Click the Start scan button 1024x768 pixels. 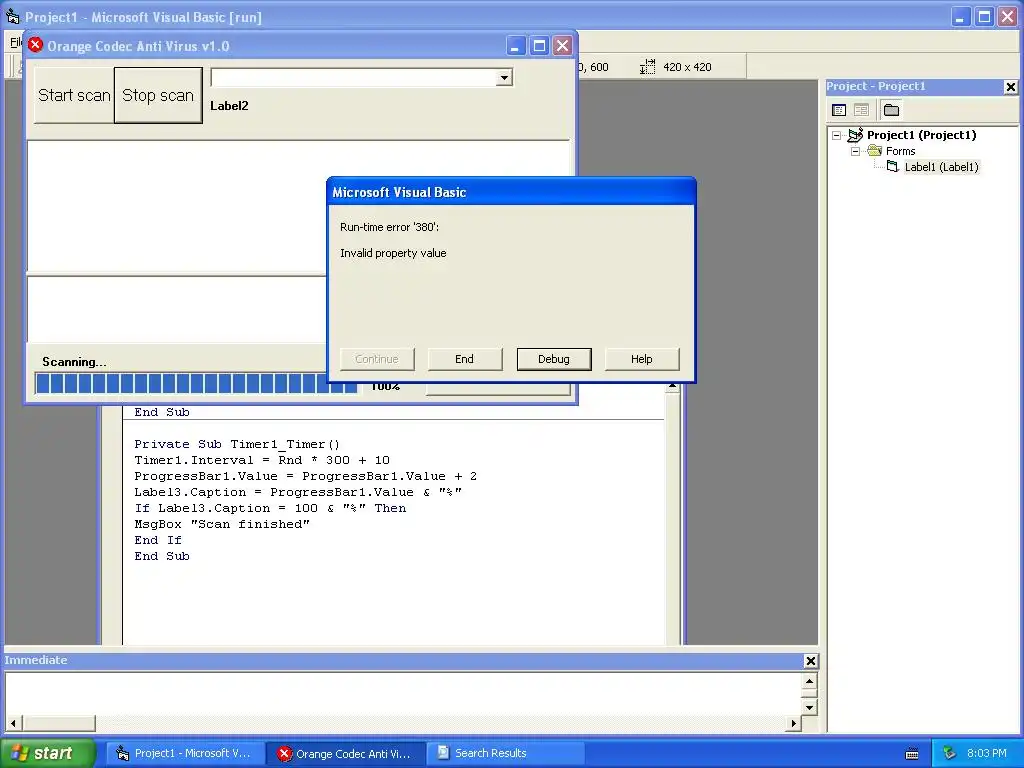[74, 95]
